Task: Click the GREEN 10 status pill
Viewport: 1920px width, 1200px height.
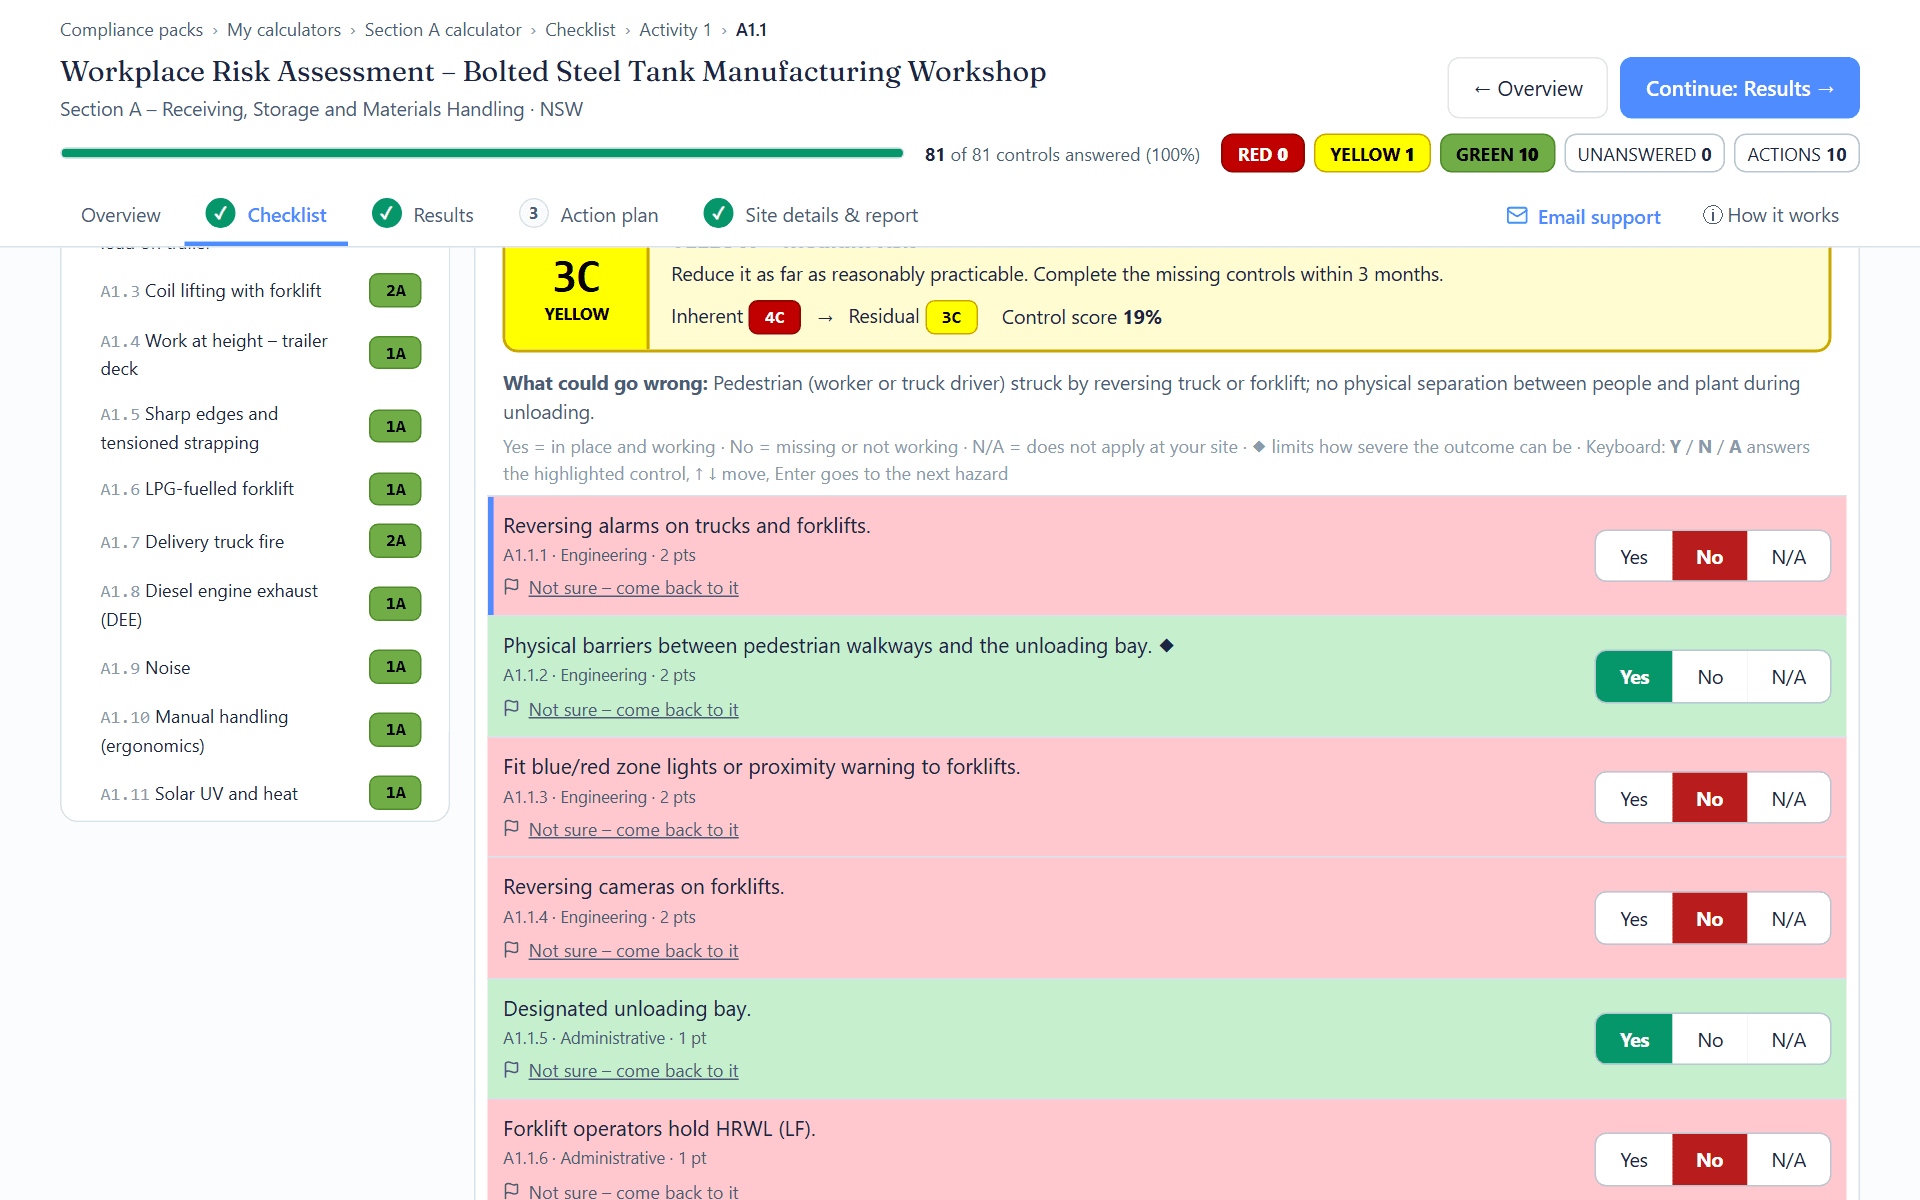Action: click(x=1497, y=154)
